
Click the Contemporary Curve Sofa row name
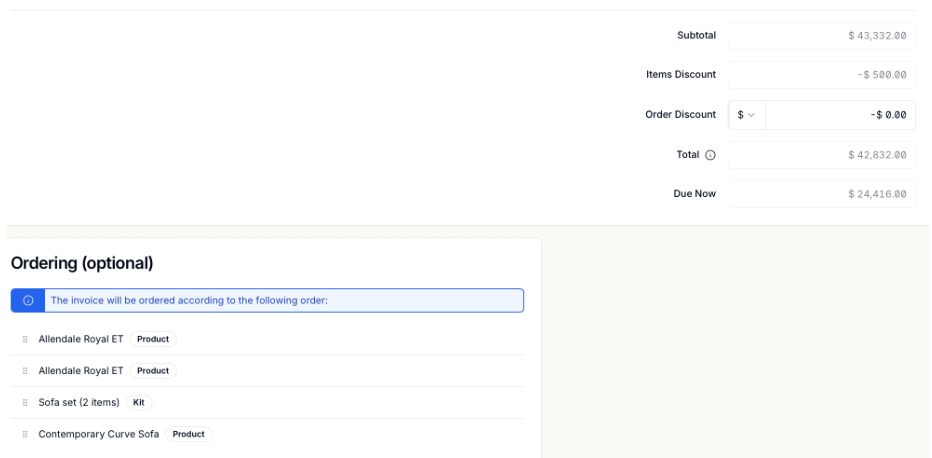[x=99, y=434]
